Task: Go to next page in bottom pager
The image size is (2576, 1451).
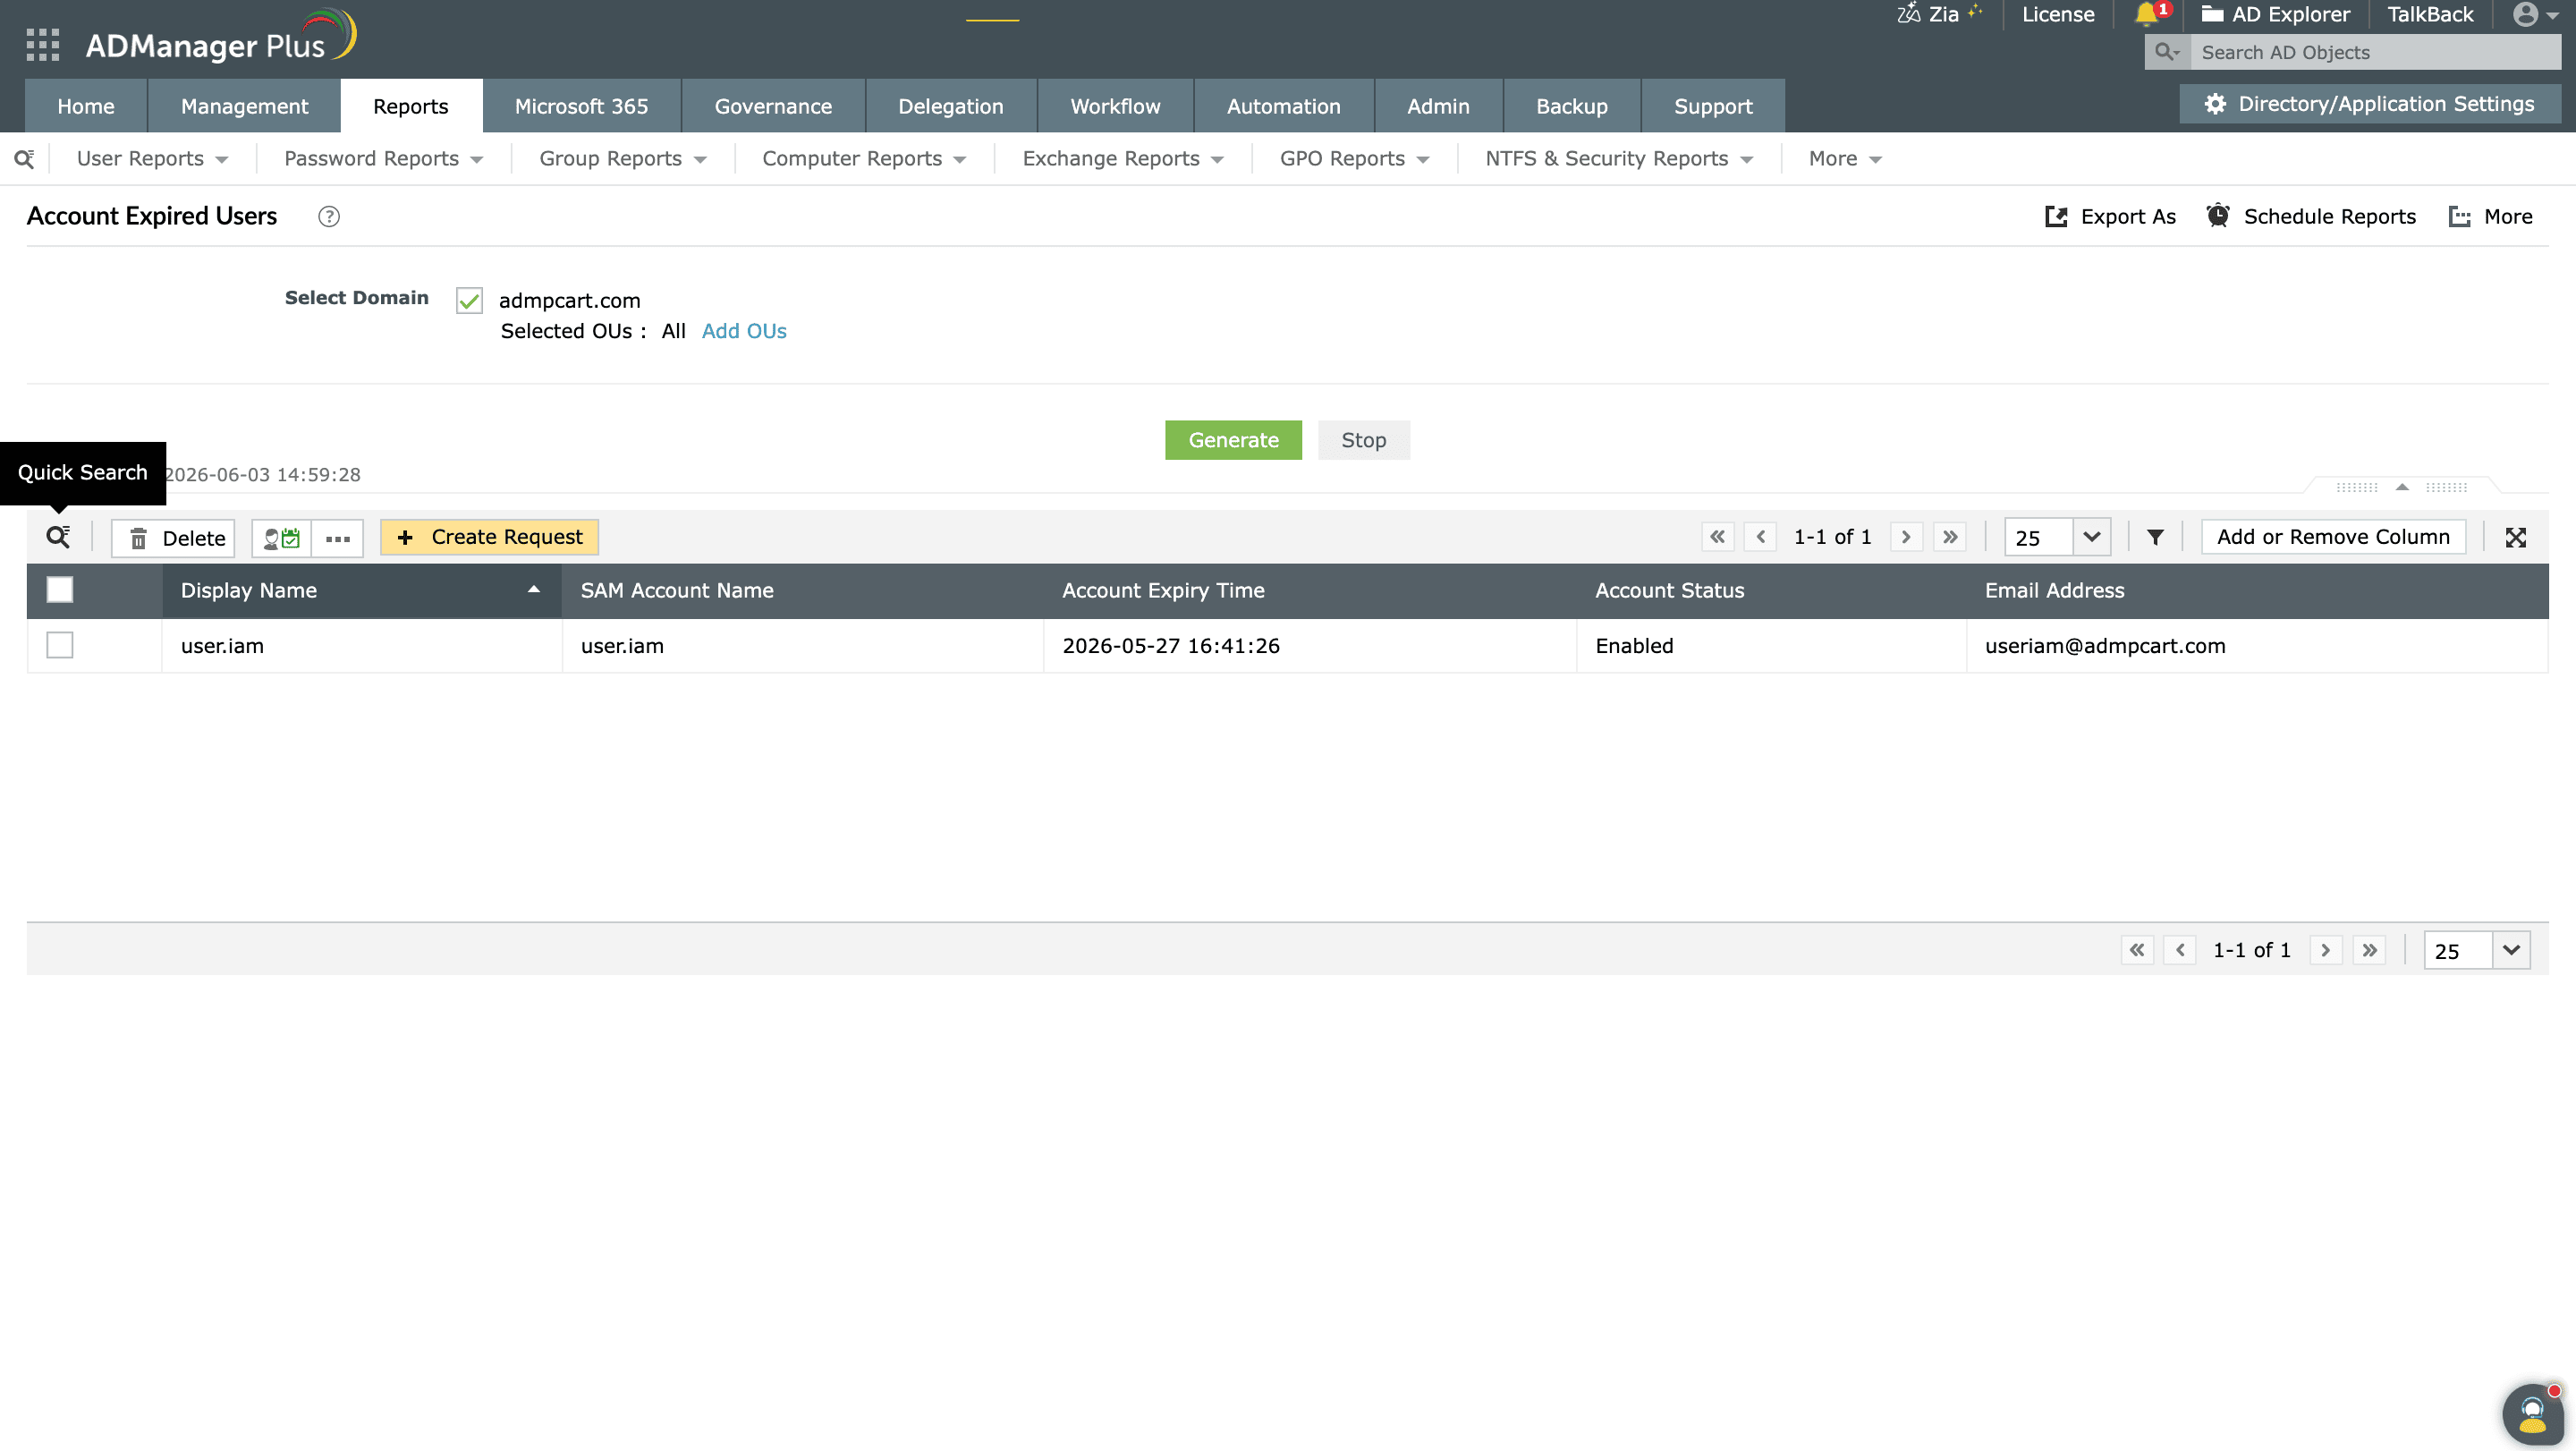Action: pos(2325,950)
